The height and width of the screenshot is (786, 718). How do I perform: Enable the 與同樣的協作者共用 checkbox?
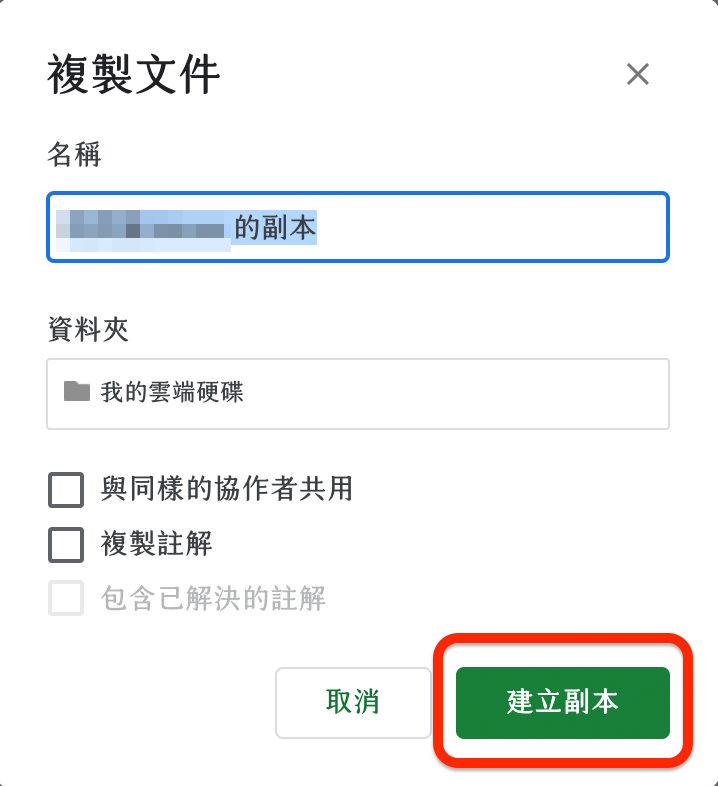pyautogui.click(x=66, y=490)
